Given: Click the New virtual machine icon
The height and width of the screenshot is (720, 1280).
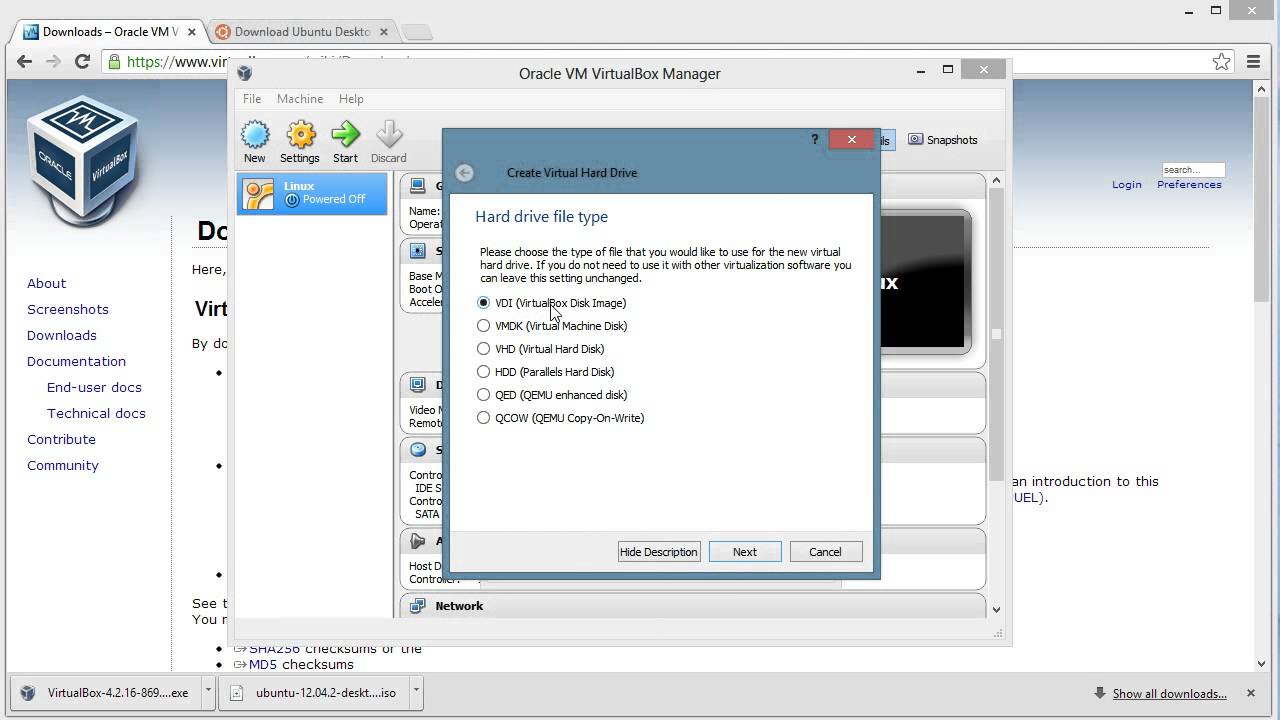Looking at the screenshot, I should [255, 135].
